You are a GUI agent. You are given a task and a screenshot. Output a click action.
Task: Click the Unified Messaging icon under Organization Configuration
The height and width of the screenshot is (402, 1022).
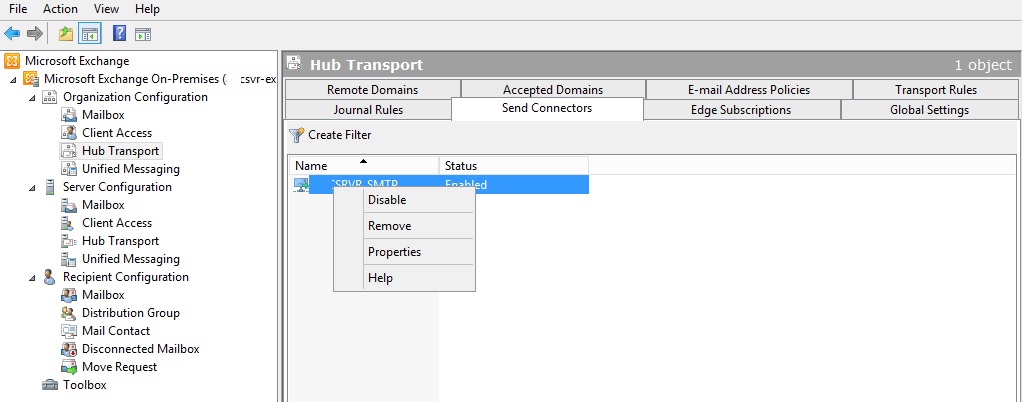pos(69,169)
